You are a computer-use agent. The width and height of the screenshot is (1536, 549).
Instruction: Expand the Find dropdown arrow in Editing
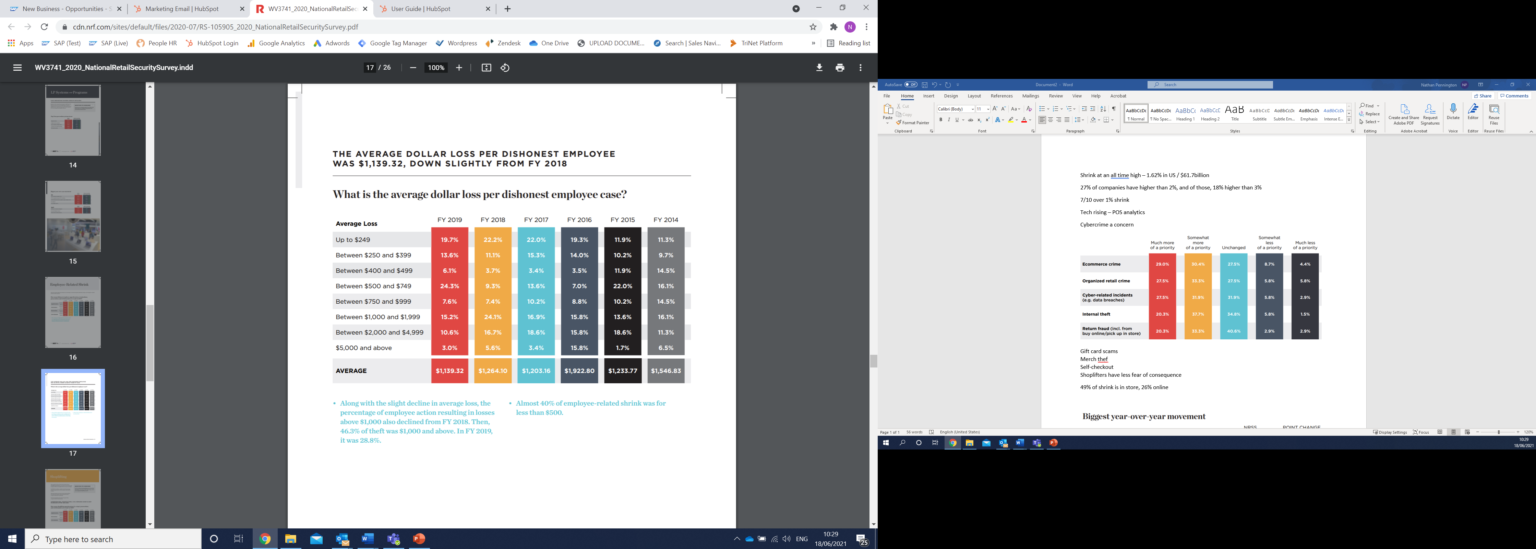coord(1379,105)
